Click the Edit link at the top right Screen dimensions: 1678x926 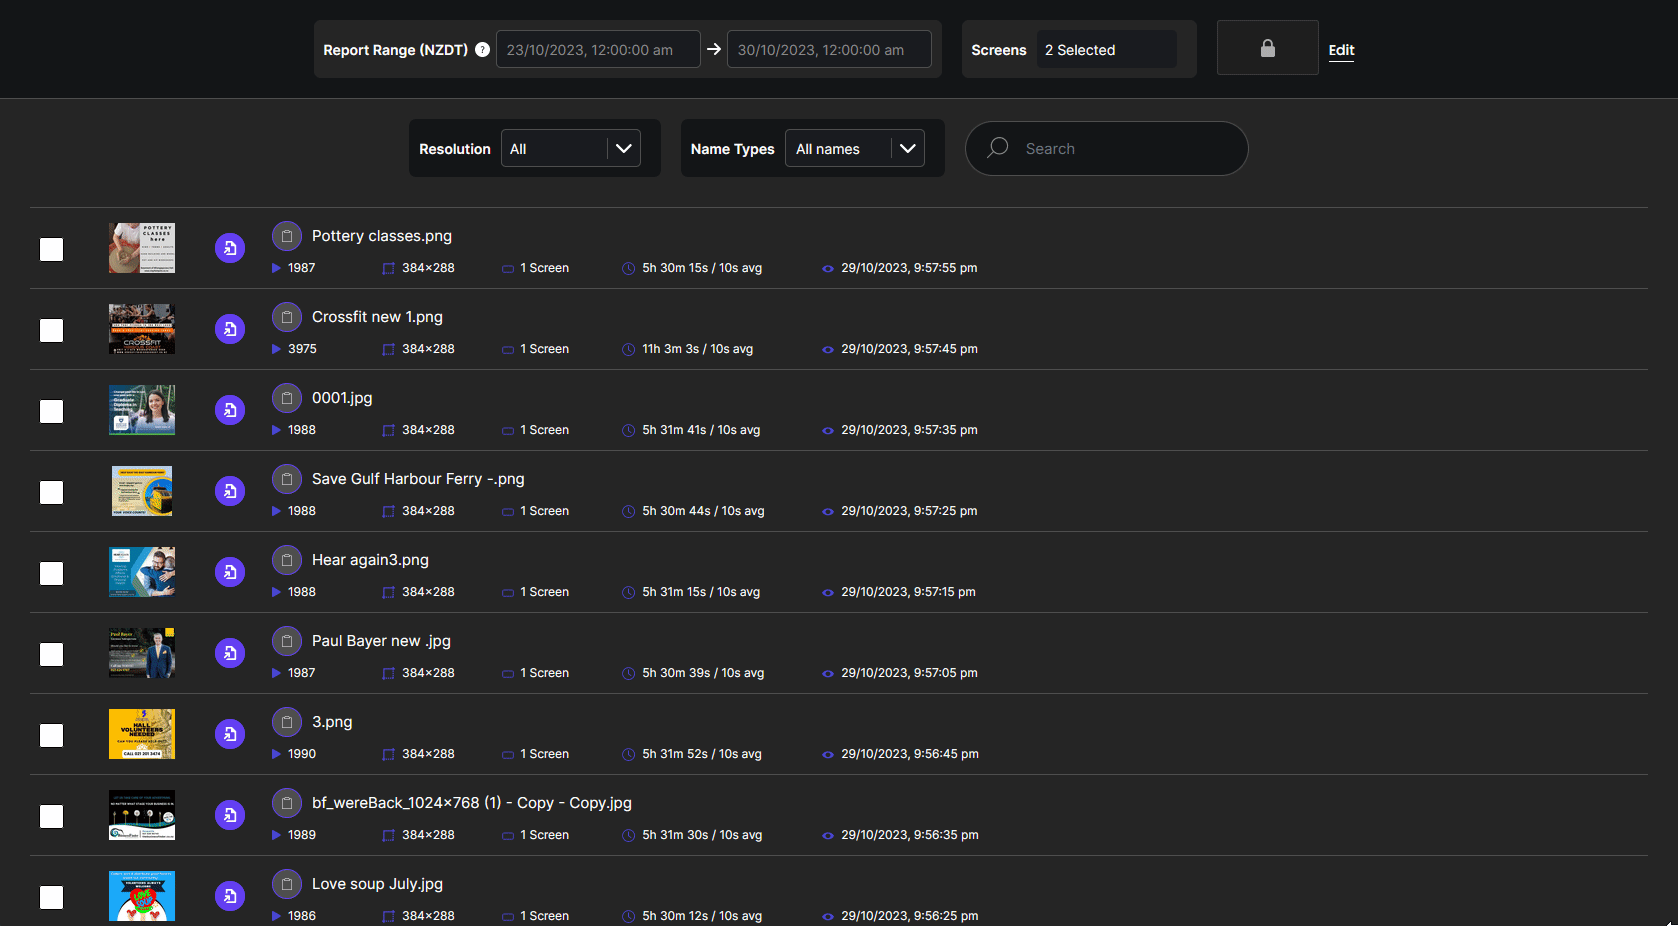click(1341, 50)
